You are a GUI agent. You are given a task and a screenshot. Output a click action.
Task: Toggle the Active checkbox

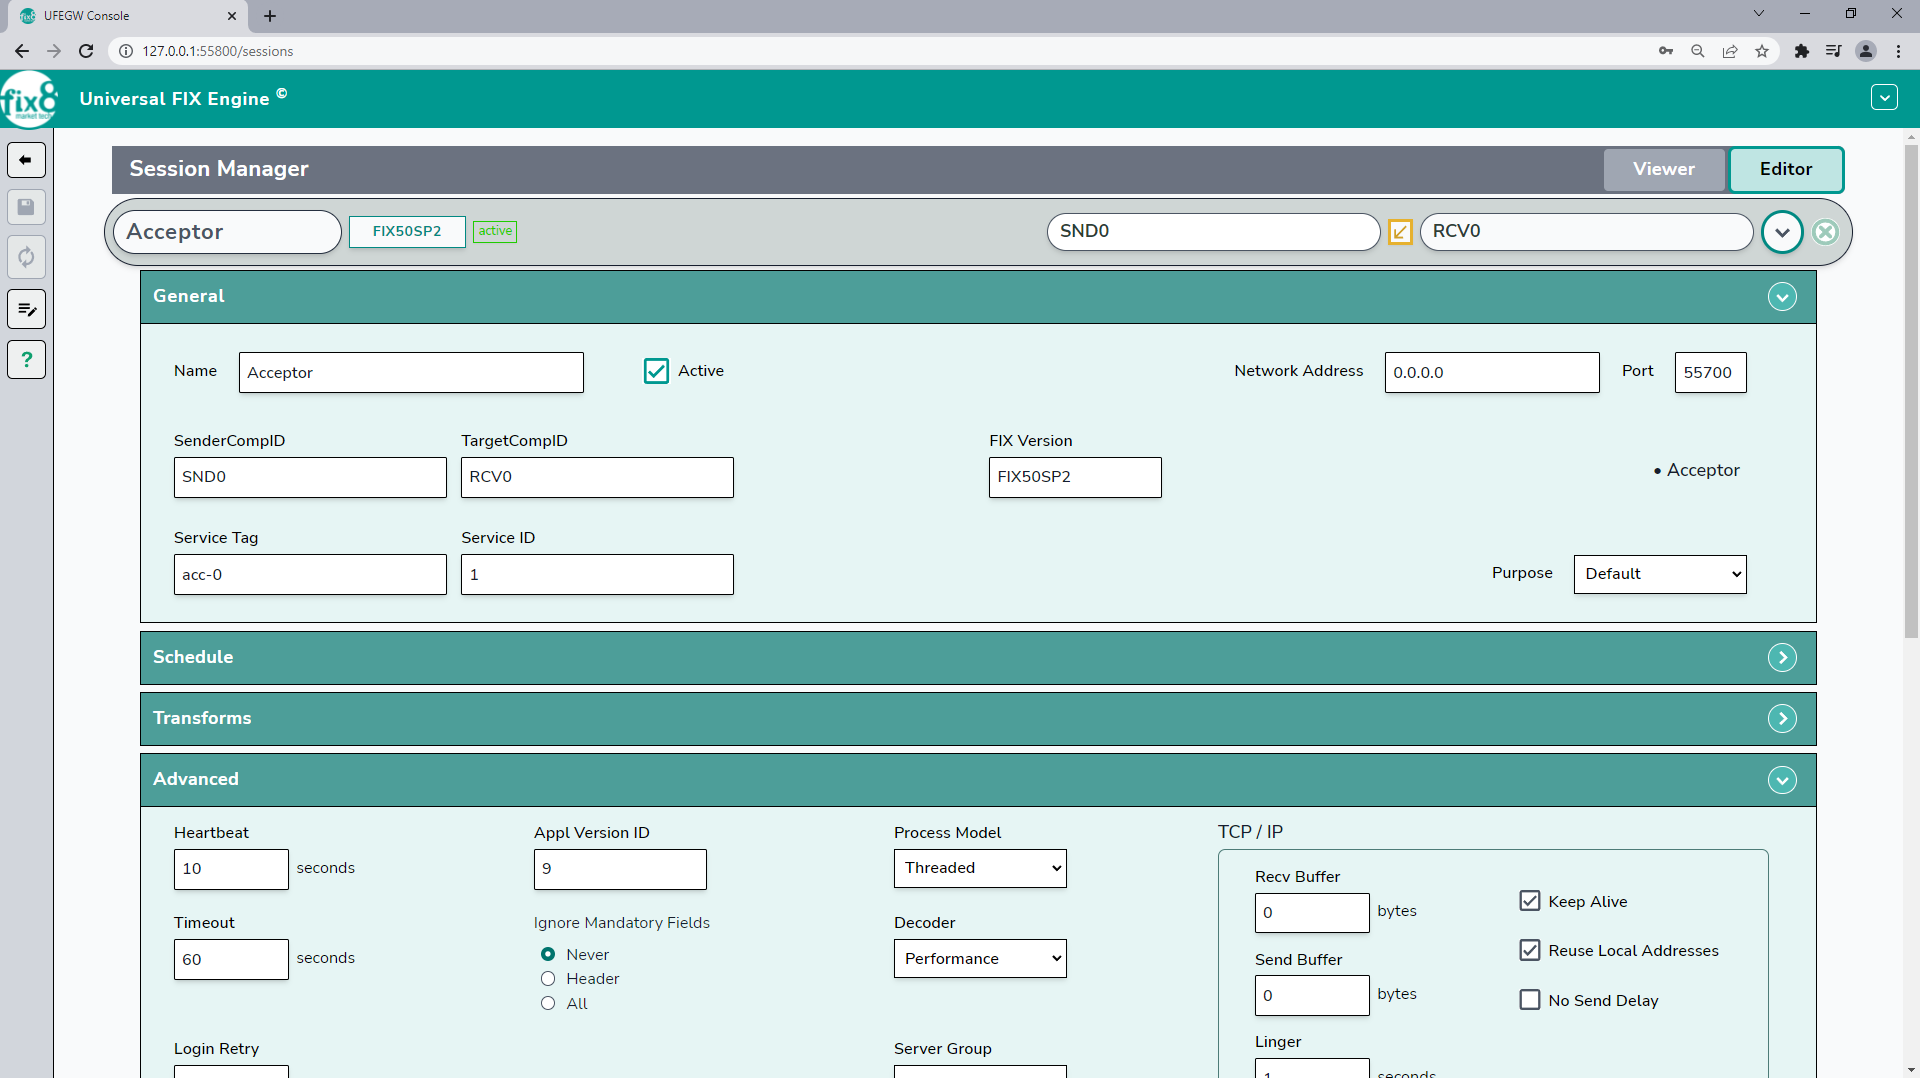(x=656, y=371)
